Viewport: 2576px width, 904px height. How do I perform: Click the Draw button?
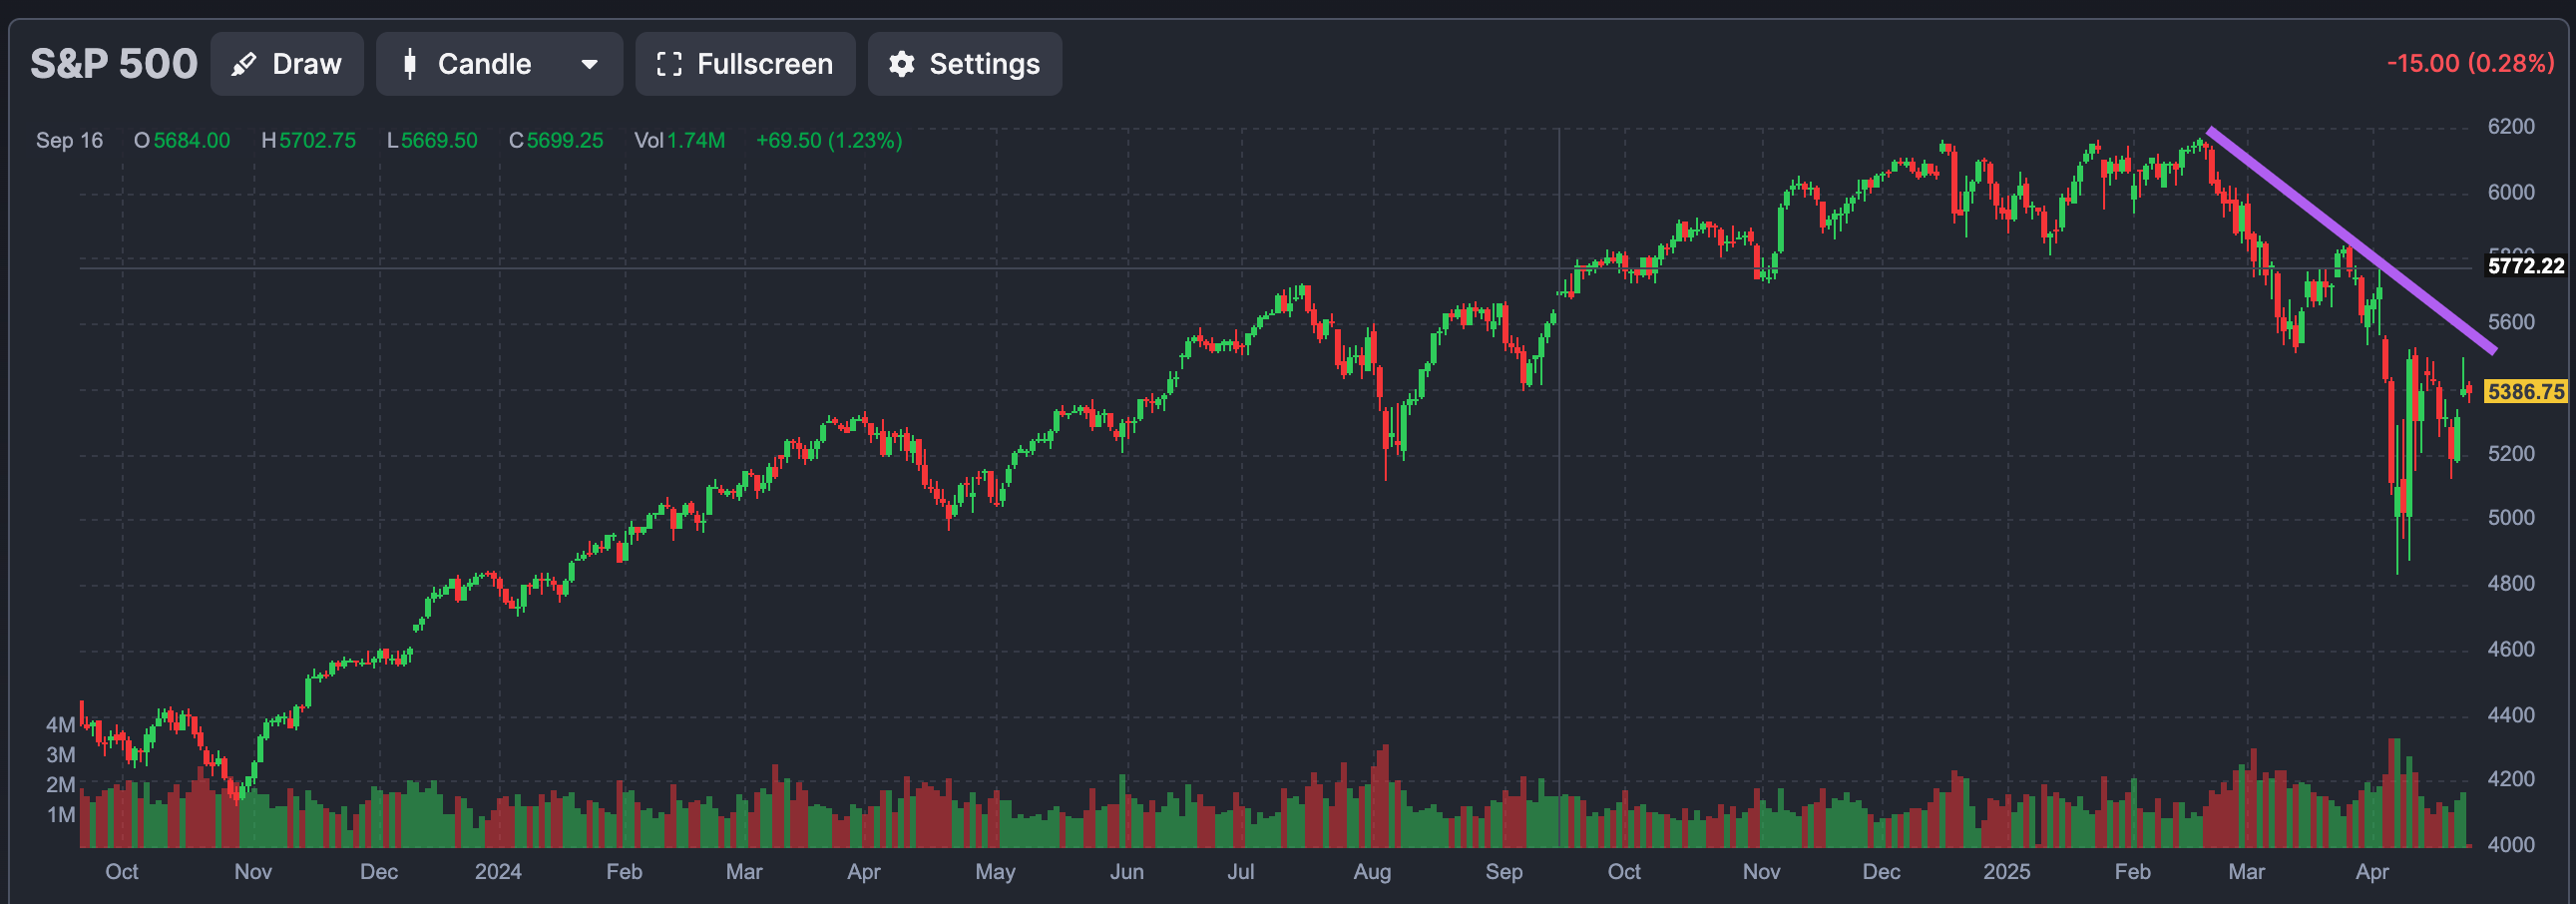coord(287,64)
